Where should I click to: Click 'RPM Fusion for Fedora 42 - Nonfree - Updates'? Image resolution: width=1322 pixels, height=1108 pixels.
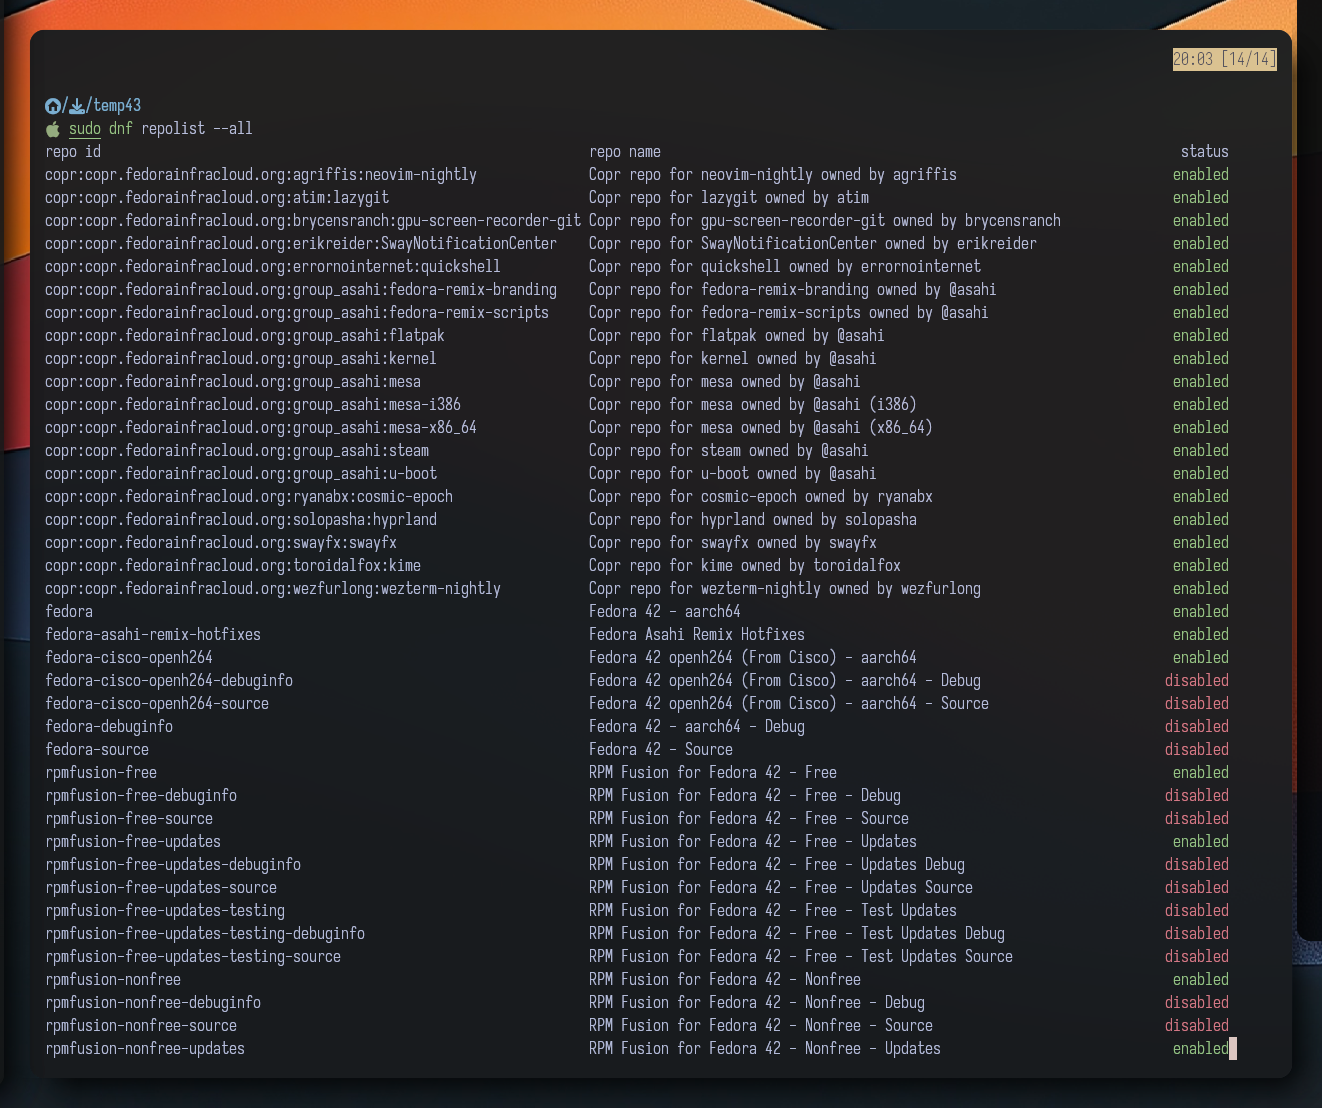click(765, 1048)
